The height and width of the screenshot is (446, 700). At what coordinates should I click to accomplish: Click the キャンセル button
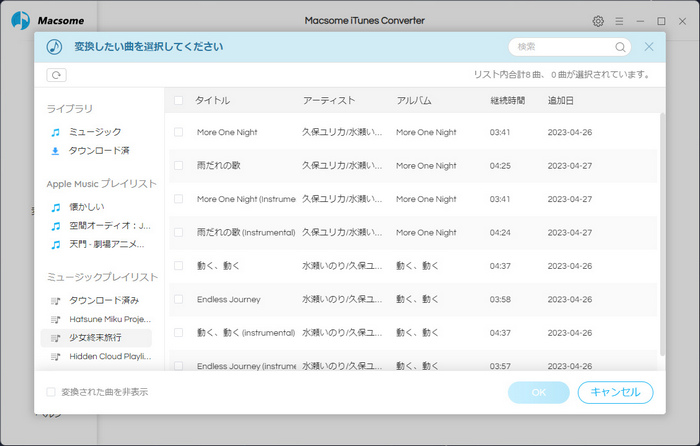[615, 392]
